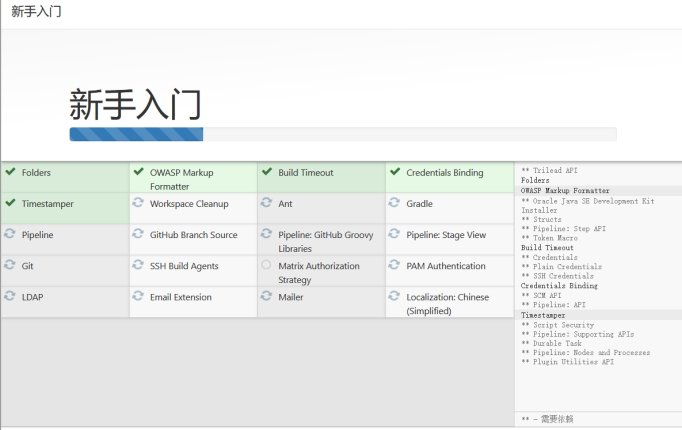This screenshot has width=682, height=430.
Task: Click the green checkmark beside Folders
Action: [10, 172]
